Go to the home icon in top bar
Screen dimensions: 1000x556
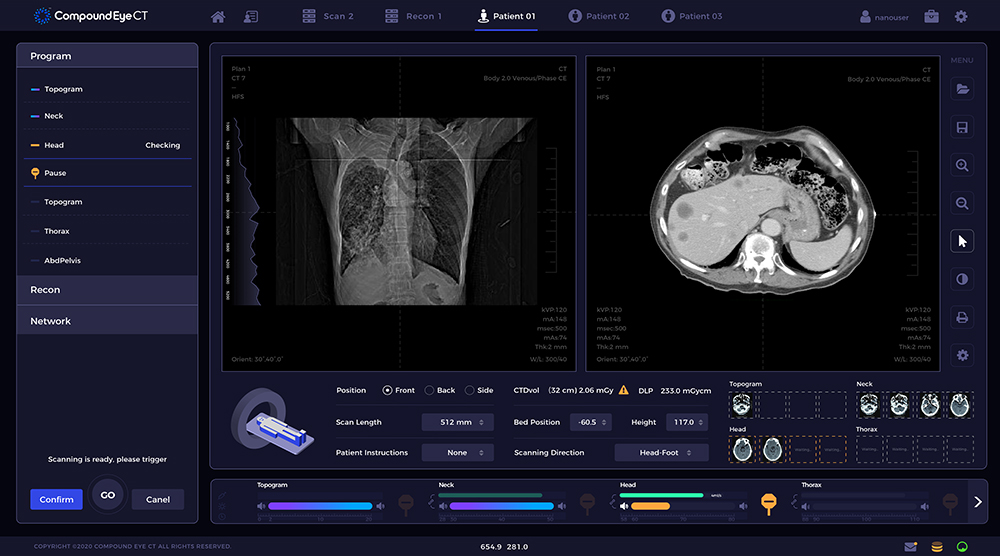(218, 17)
